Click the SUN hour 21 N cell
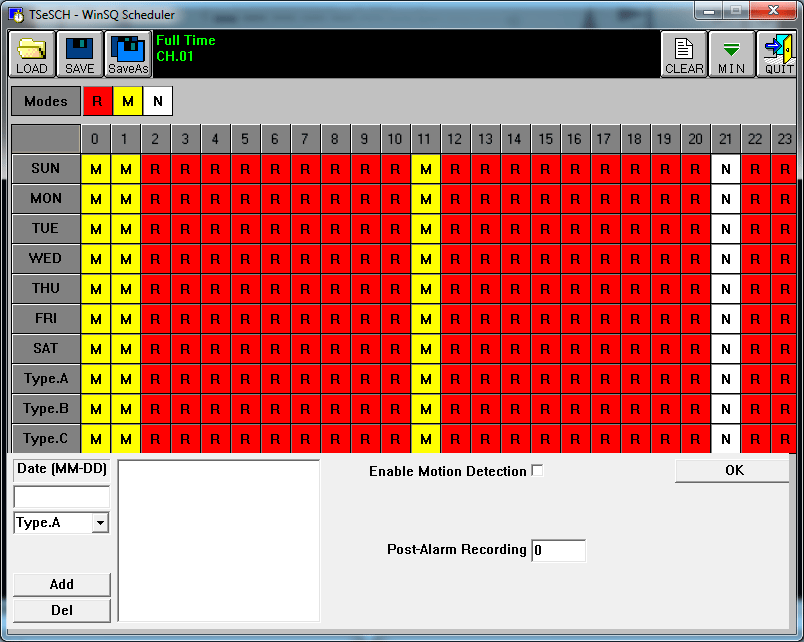The height and width of the screenshot is (642, 804). [x=726, y=169]
